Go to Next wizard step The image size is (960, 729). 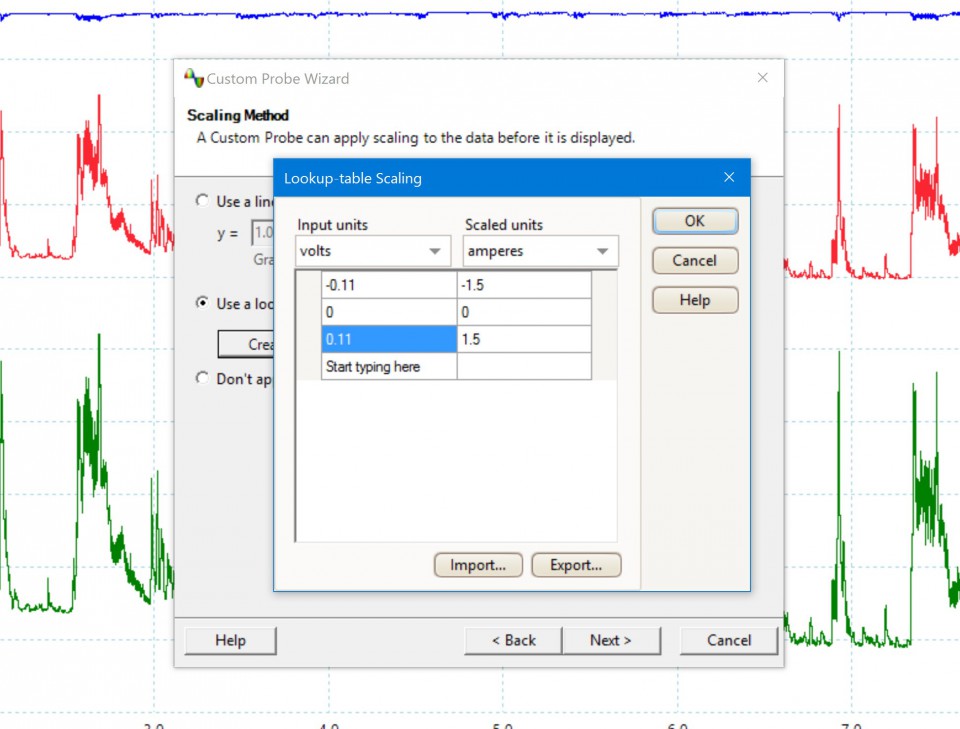click(610, 640)
